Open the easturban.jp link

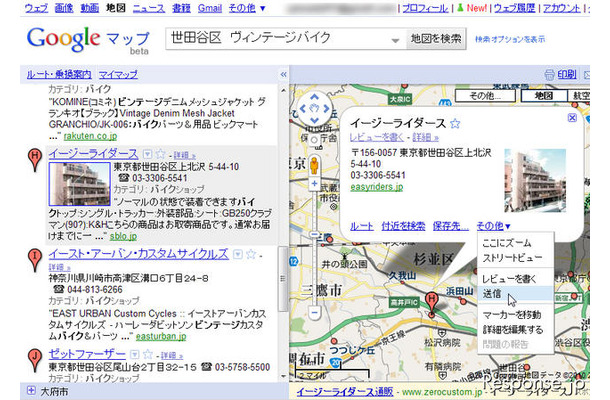[x=161, y=336]
